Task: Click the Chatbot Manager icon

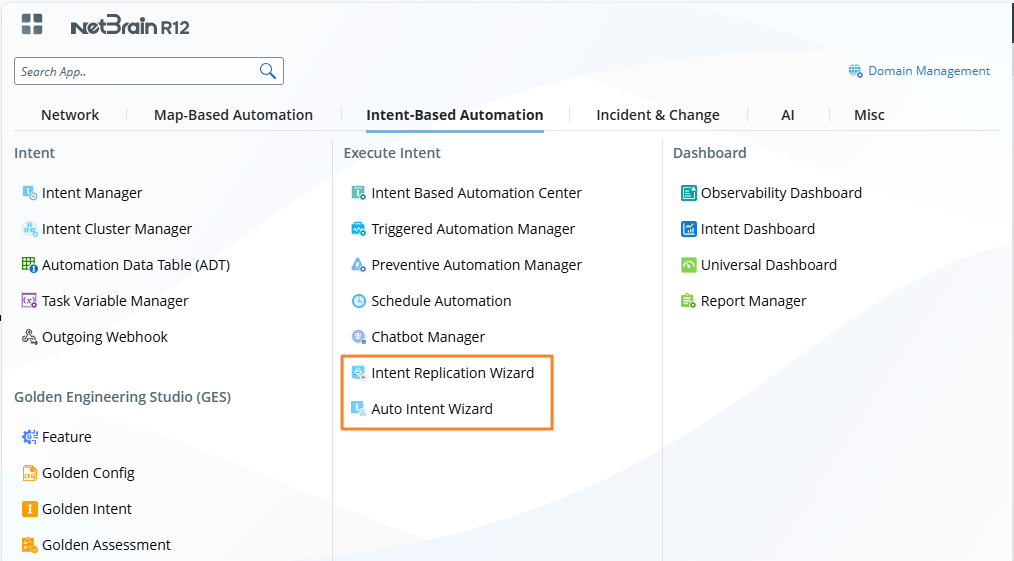Action: (359, 337)
